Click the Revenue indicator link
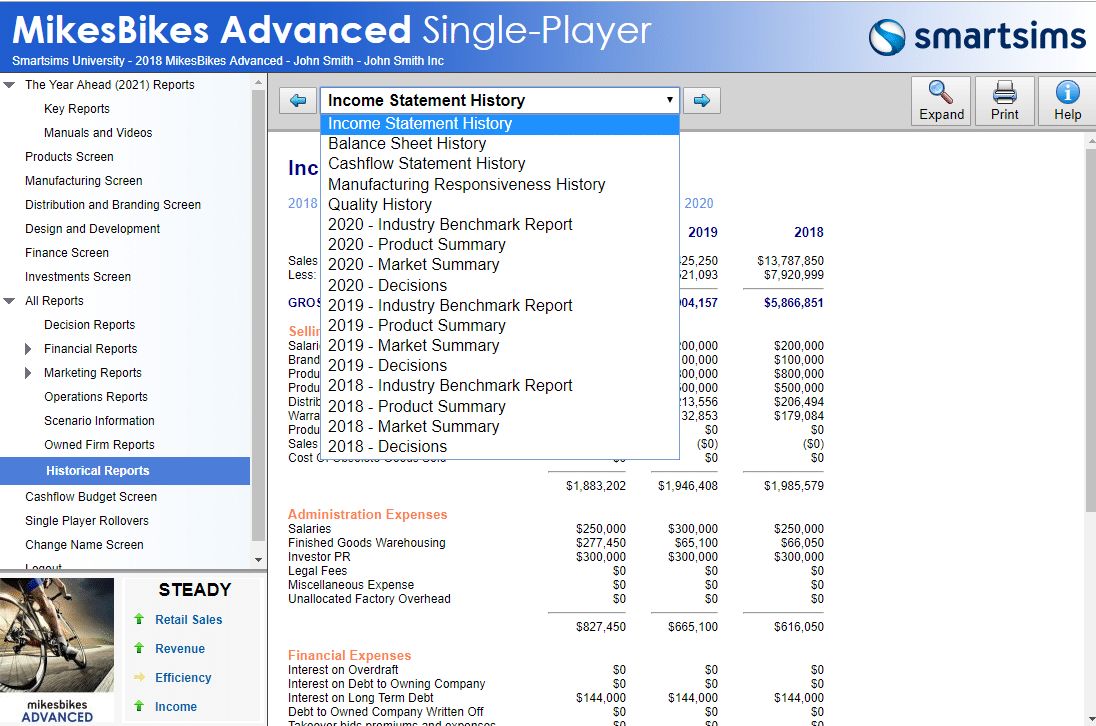The height and width of the screenshot is (726, 1096). [180, 649]
